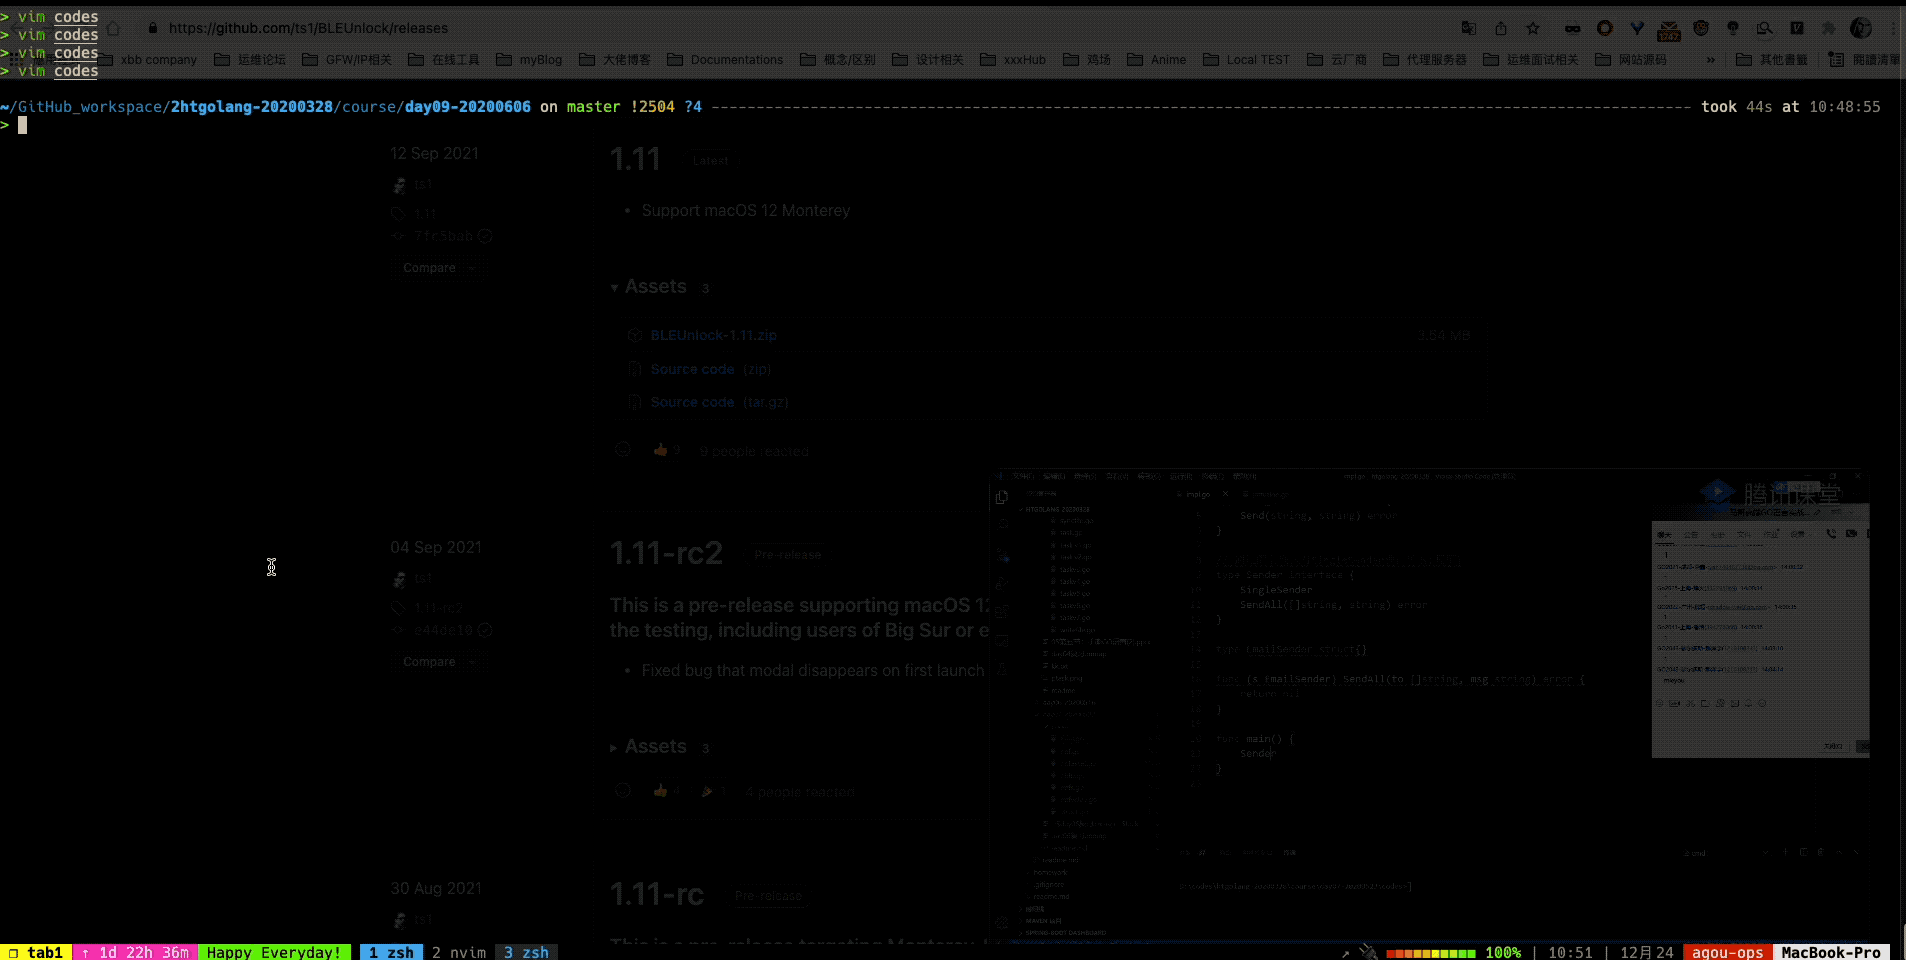Open the 1.11-rc release title link
Viewport: 1906px width, 960px height.
pos(657,894)
